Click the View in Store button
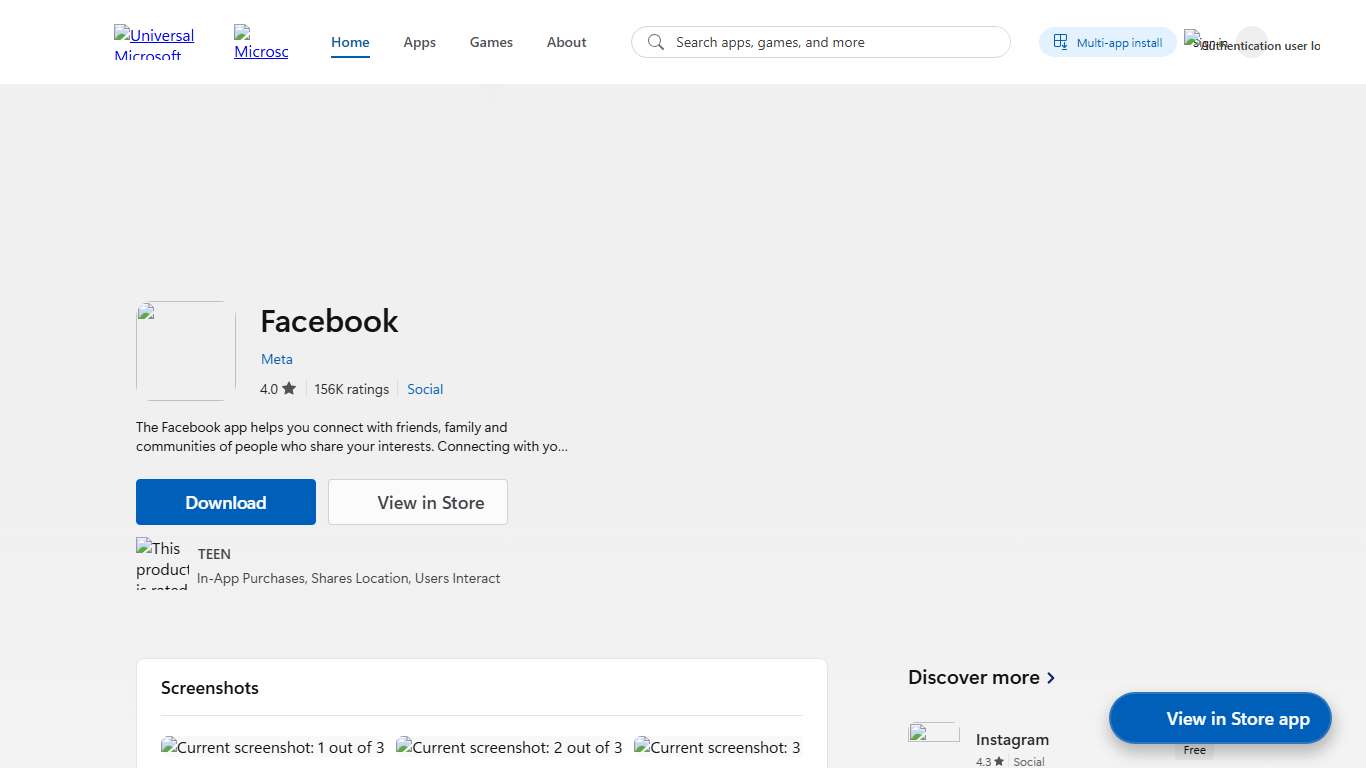Viewport: 1366px width, 768px height. pos(417,502)
